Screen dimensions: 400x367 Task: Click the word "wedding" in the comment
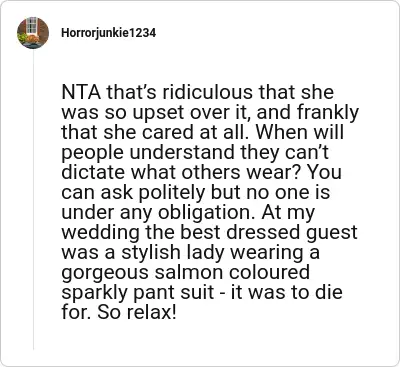[x=100, y=234]
